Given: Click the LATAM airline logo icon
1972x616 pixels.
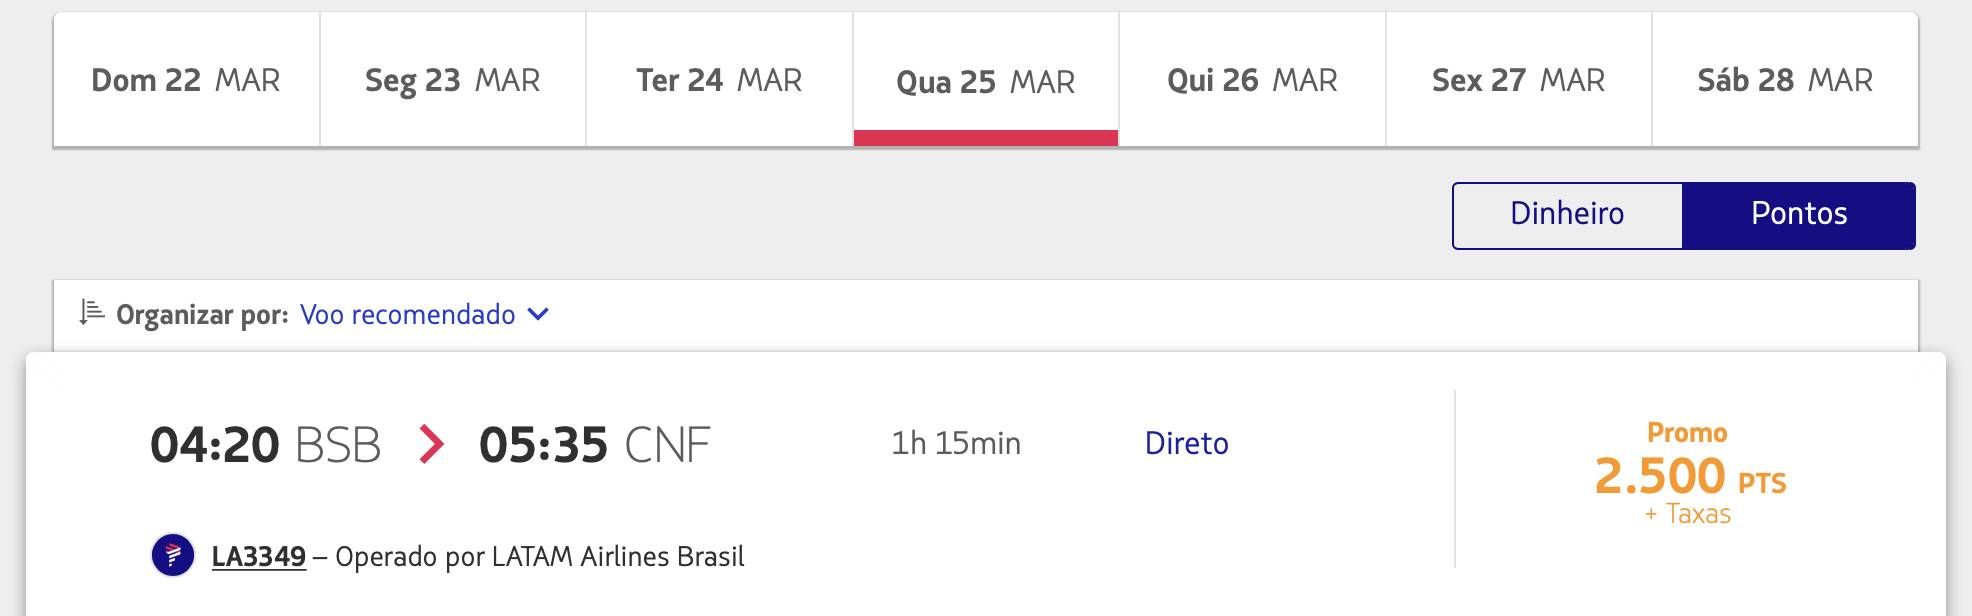Looking at the screenshot, I should click(172, 555).
